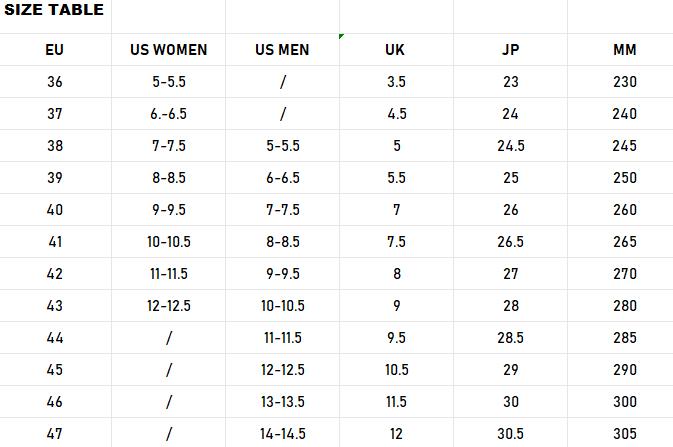The image size is (673, 447).
Task: Select US WOMEN cell reading 12-12.5
Action: 168,306
